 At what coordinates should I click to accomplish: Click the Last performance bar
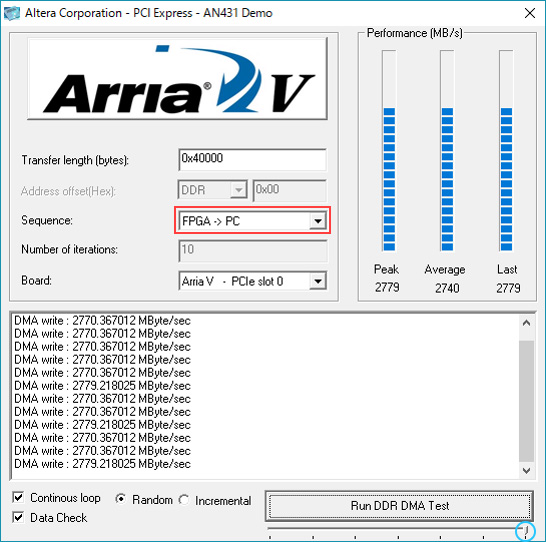click(506, 150)
